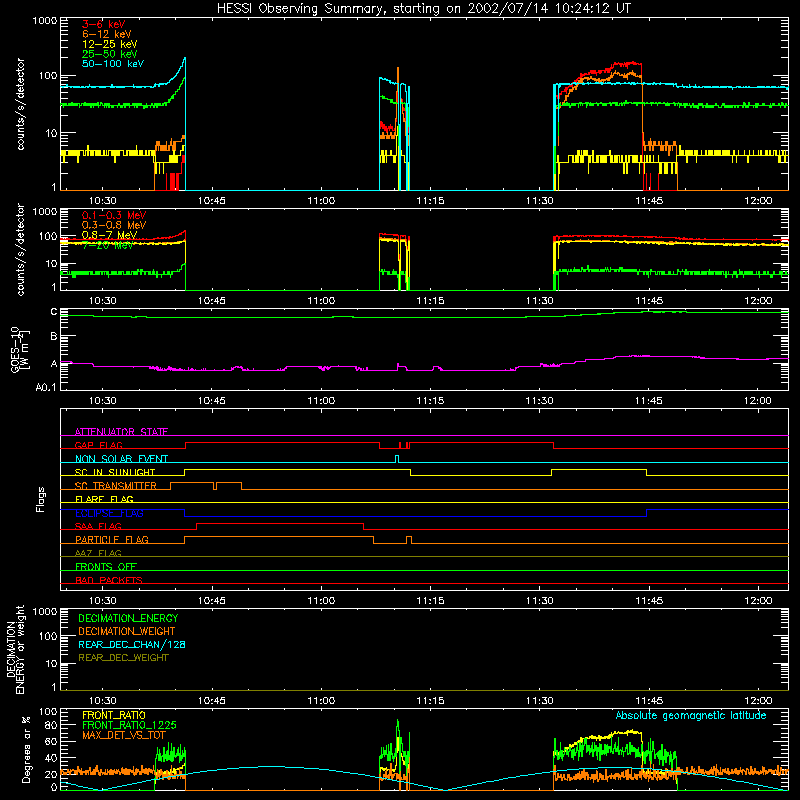The image size is (800, 800).
Task: Click the Absolute geomagnetic latitude label
Action: pos(691,715)
